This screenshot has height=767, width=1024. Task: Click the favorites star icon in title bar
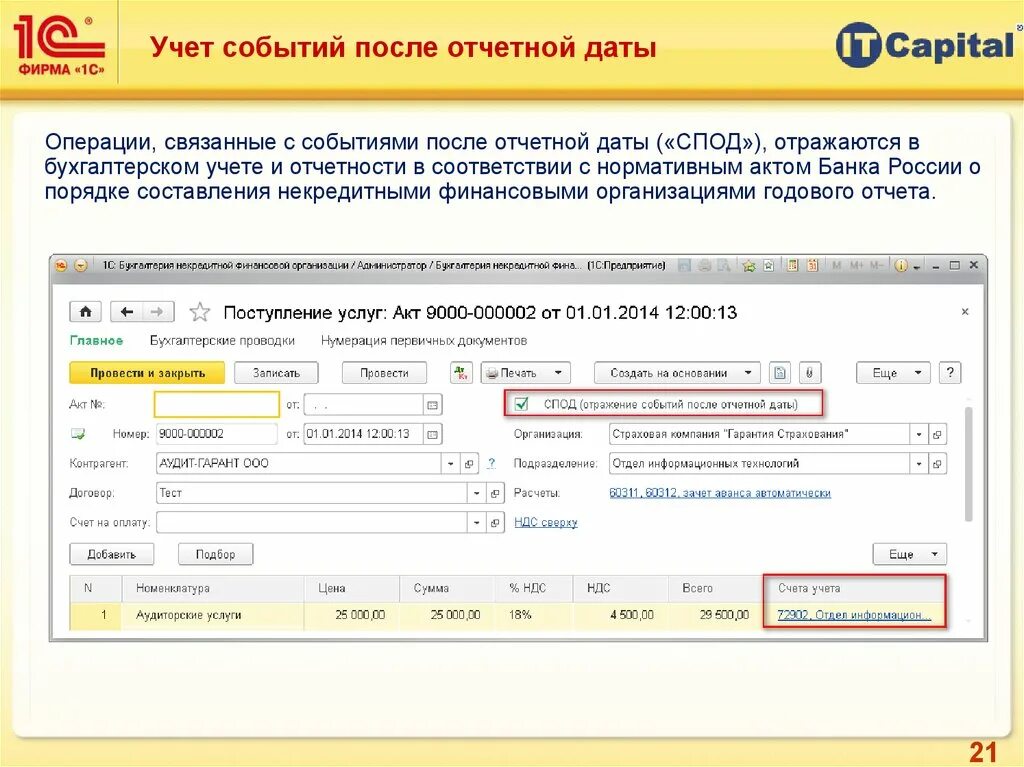tap(749, 266)
